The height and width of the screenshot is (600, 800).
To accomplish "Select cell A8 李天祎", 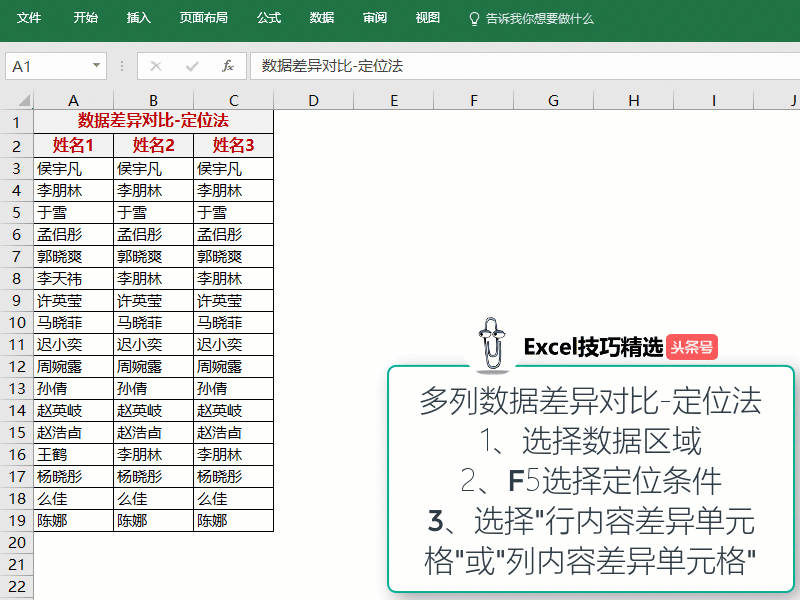I will coord(73,279).
